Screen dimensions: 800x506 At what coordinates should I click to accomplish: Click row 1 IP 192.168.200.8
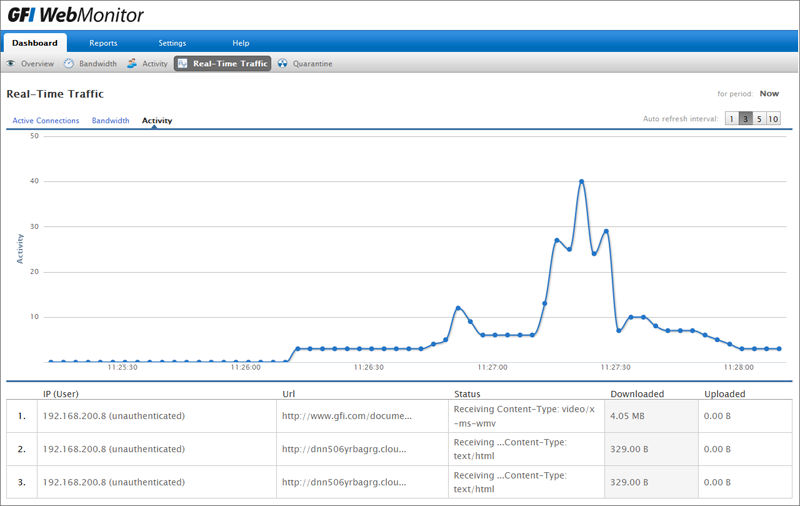(x=114, y=416)
